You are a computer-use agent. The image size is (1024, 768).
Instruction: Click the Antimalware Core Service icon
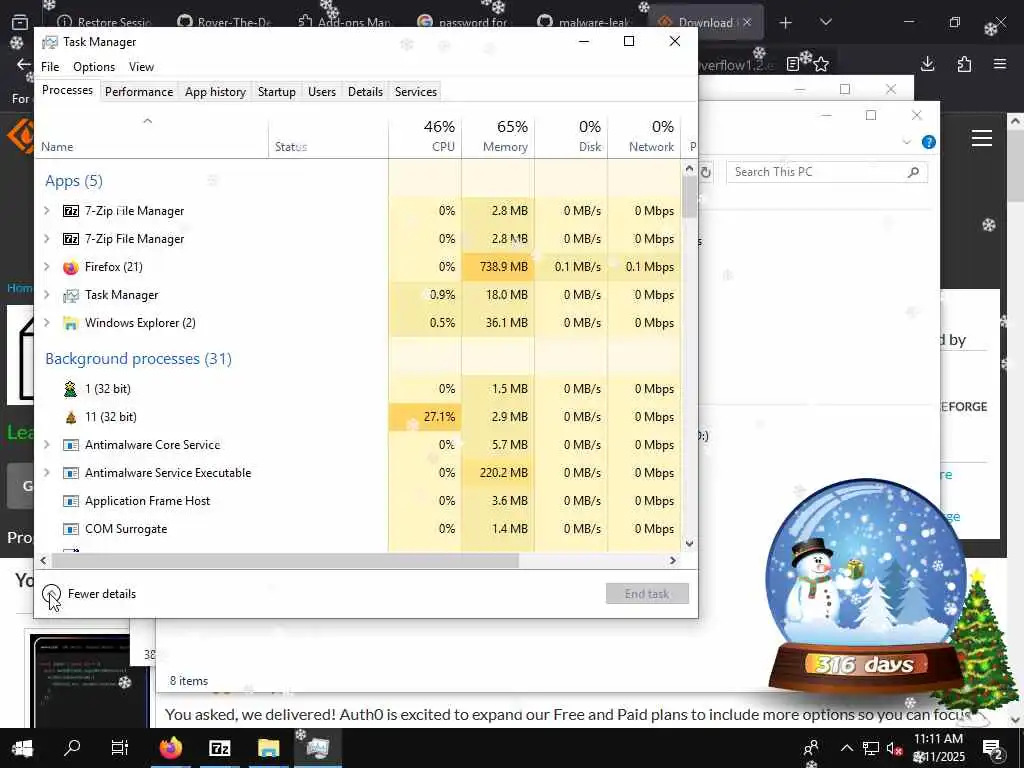[71, 445]
